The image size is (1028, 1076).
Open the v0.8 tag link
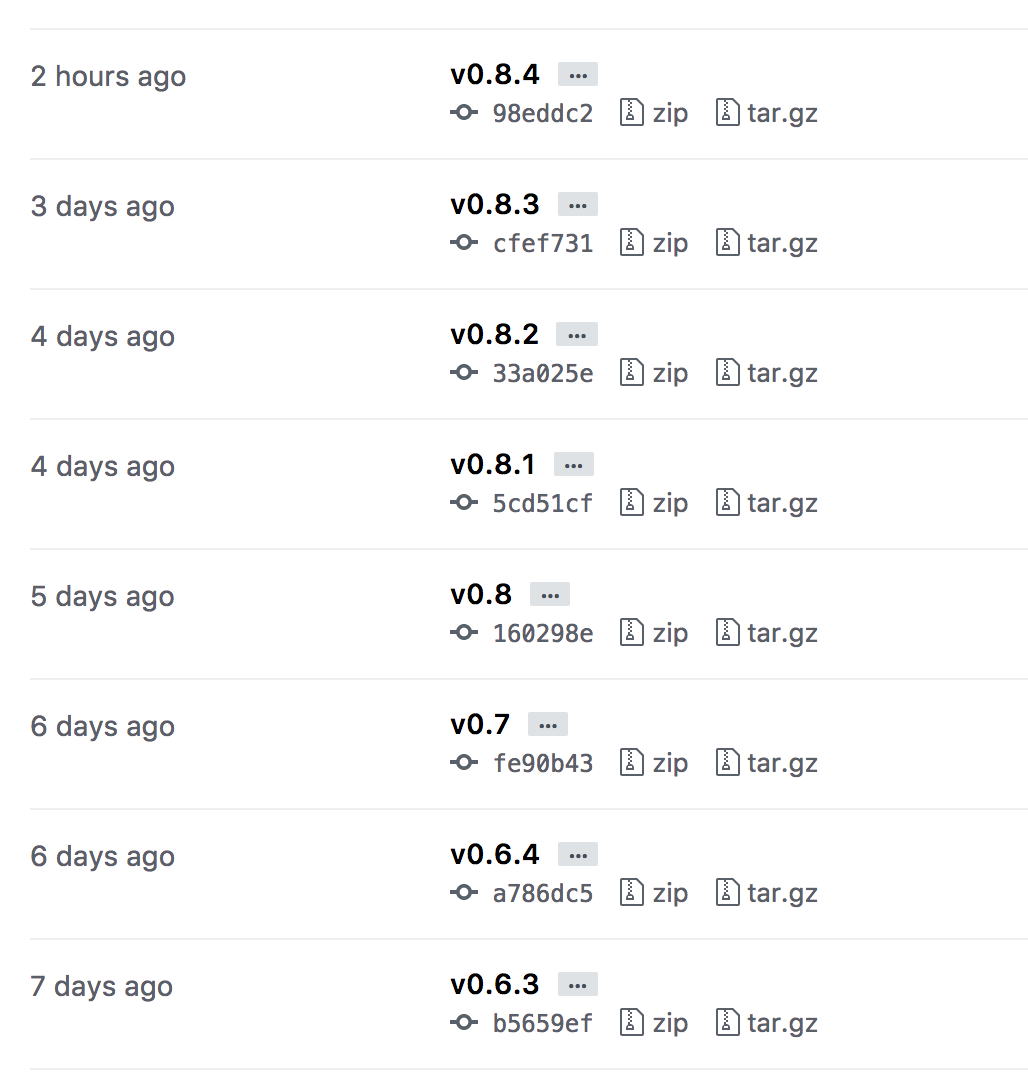pos(481,595)
